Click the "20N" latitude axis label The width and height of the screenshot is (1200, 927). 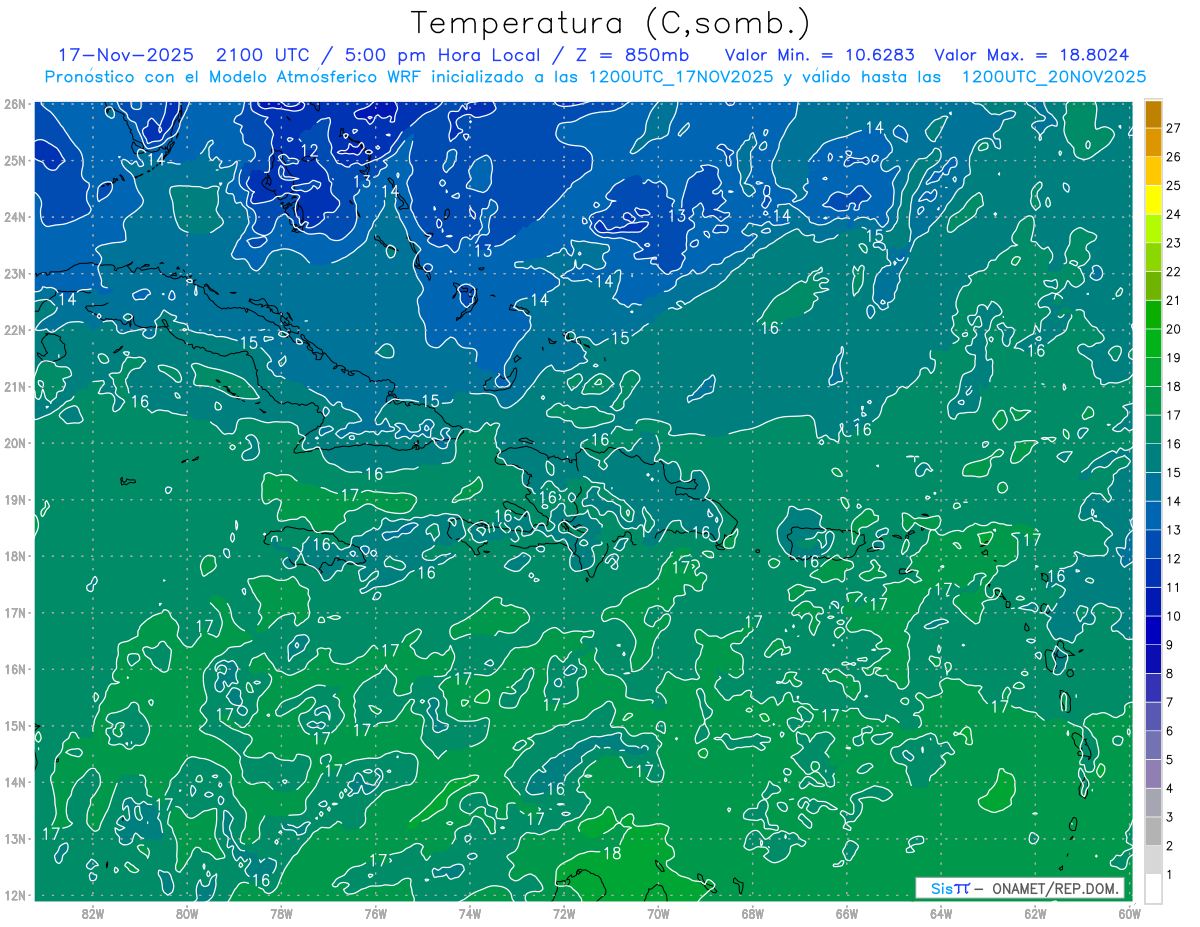click(14, 443)
